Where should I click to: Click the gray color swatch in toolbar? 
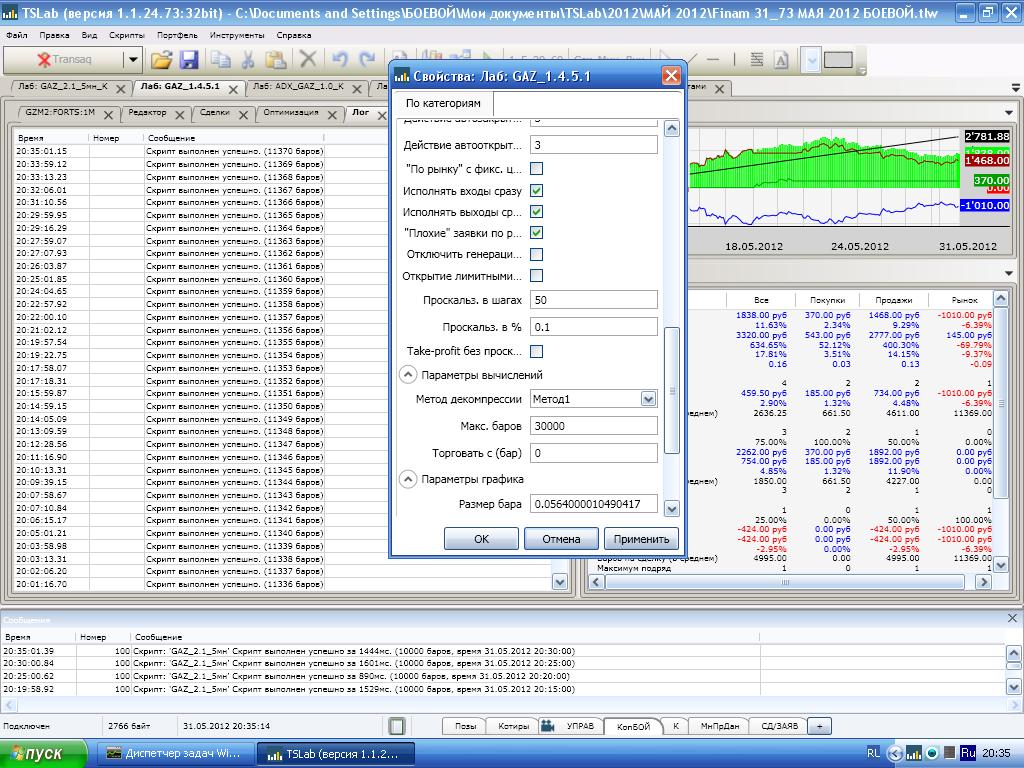[838, 60]
